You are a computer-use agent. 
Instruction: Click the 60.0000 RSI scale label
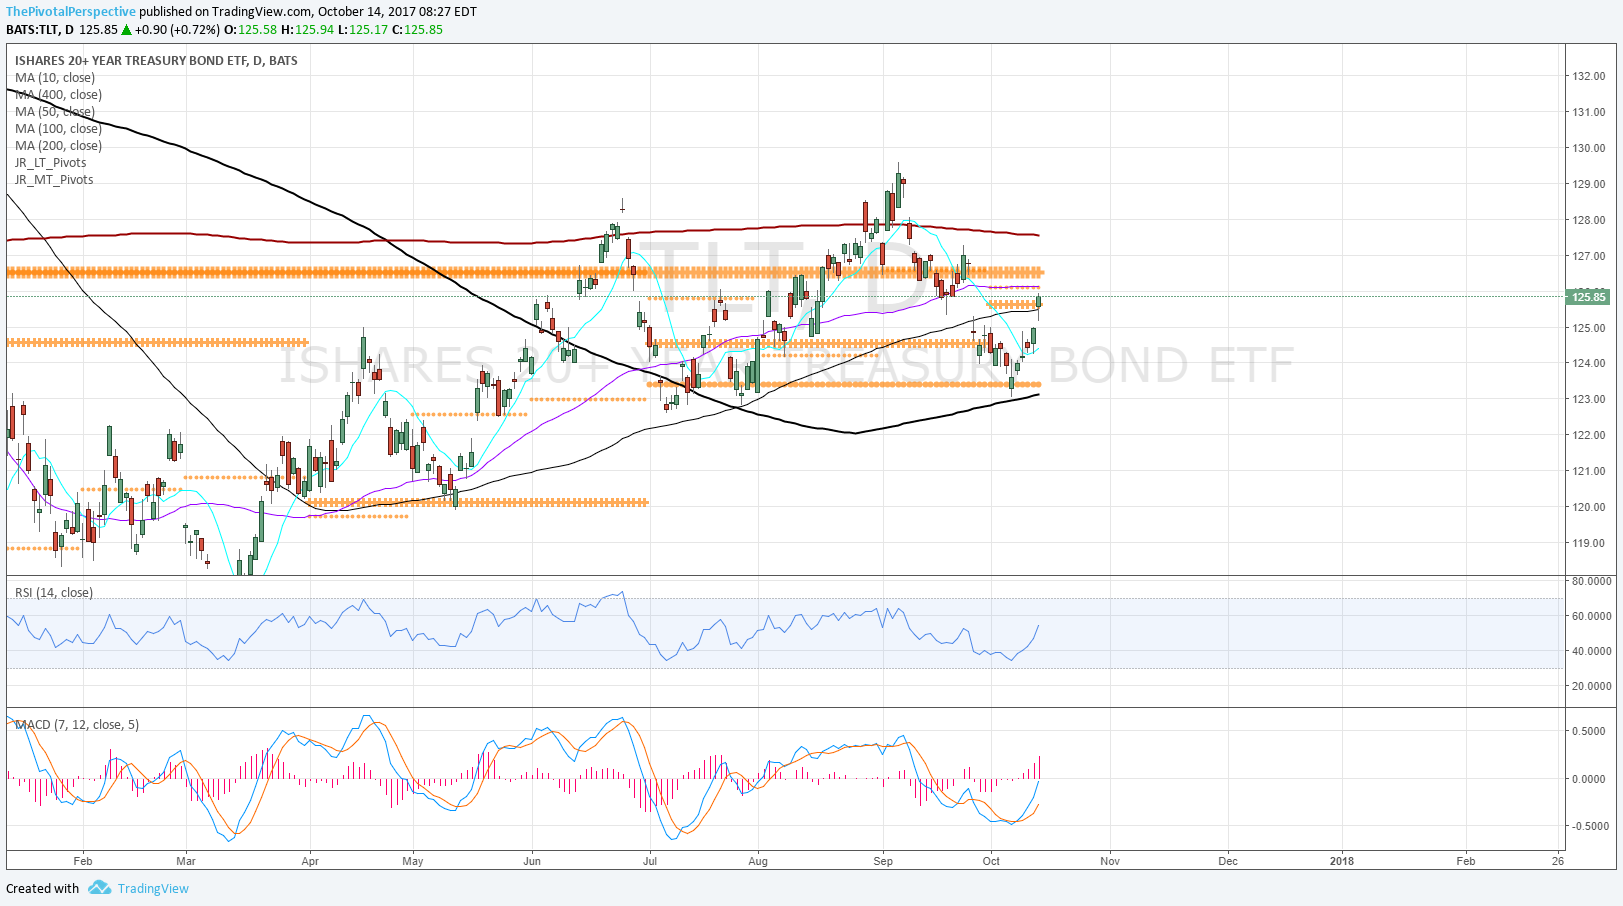pyautogui.click(x=1591, y=616)
